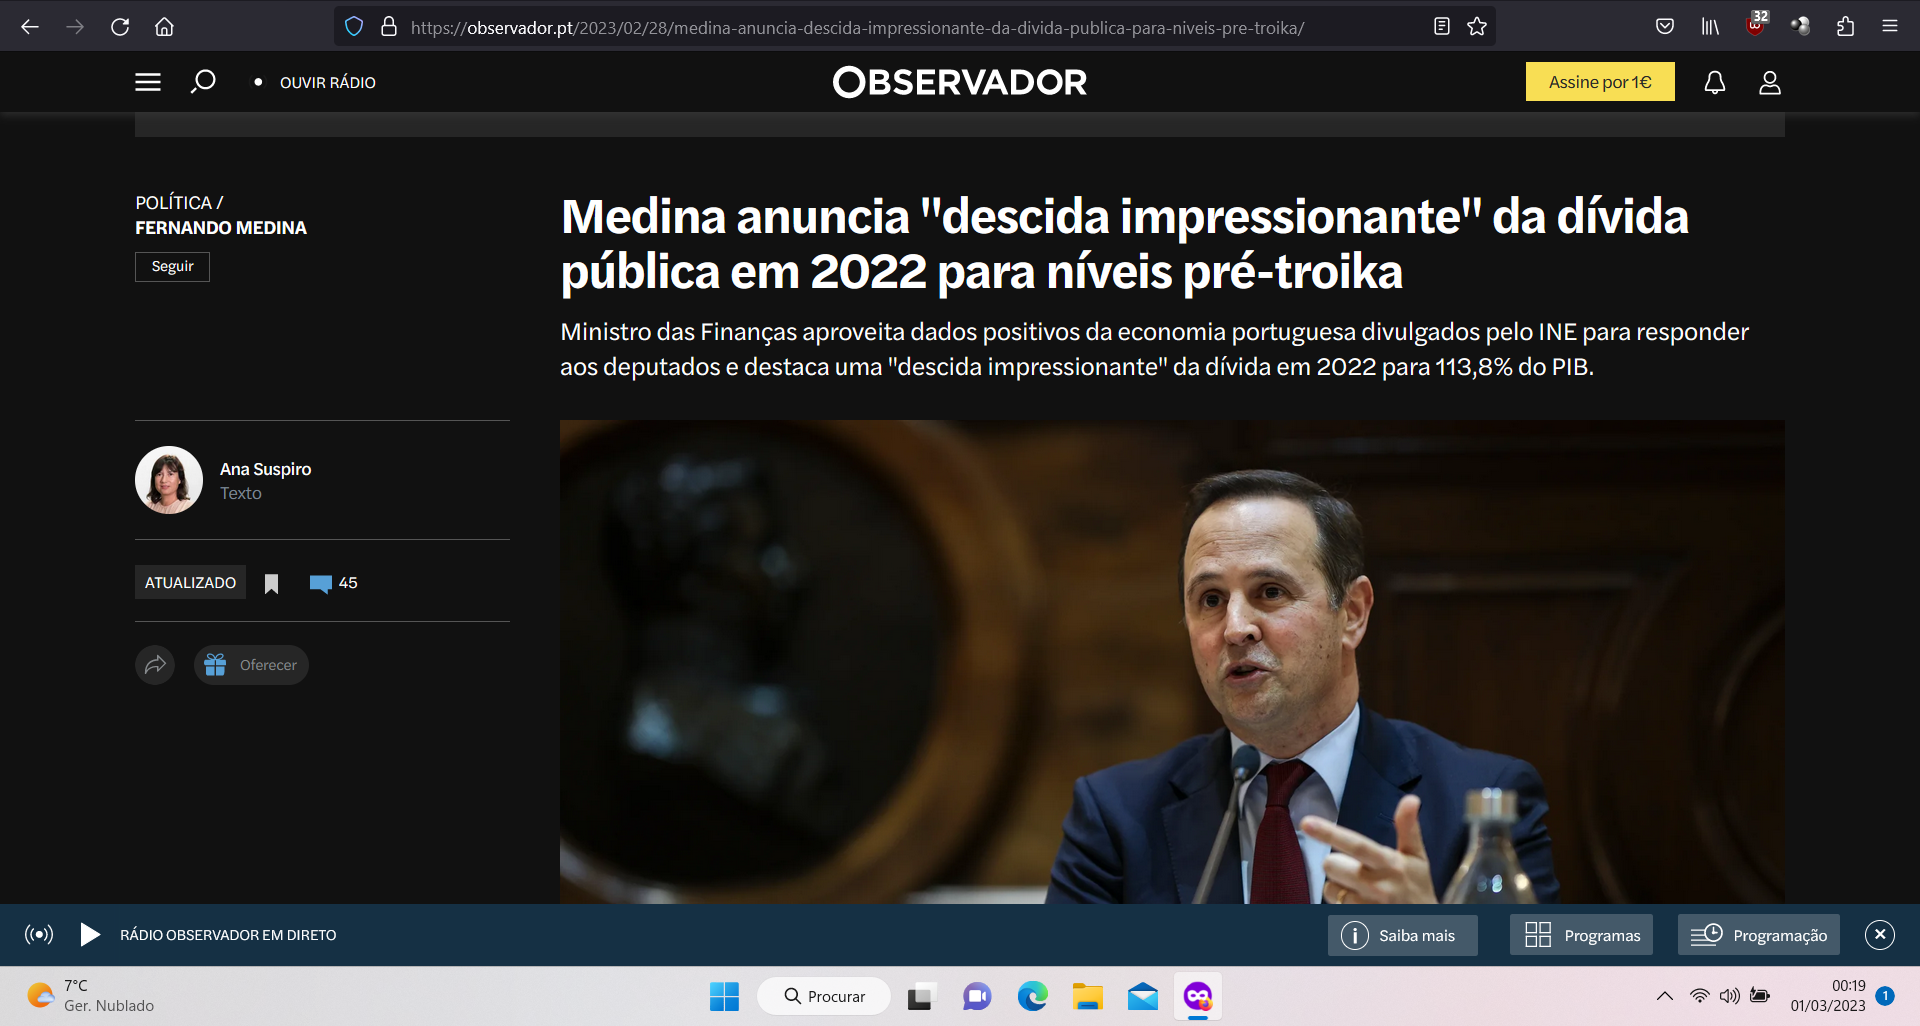Open notifications bell icon
The image size is (1920, 1026).
[x=1715, y=82]
